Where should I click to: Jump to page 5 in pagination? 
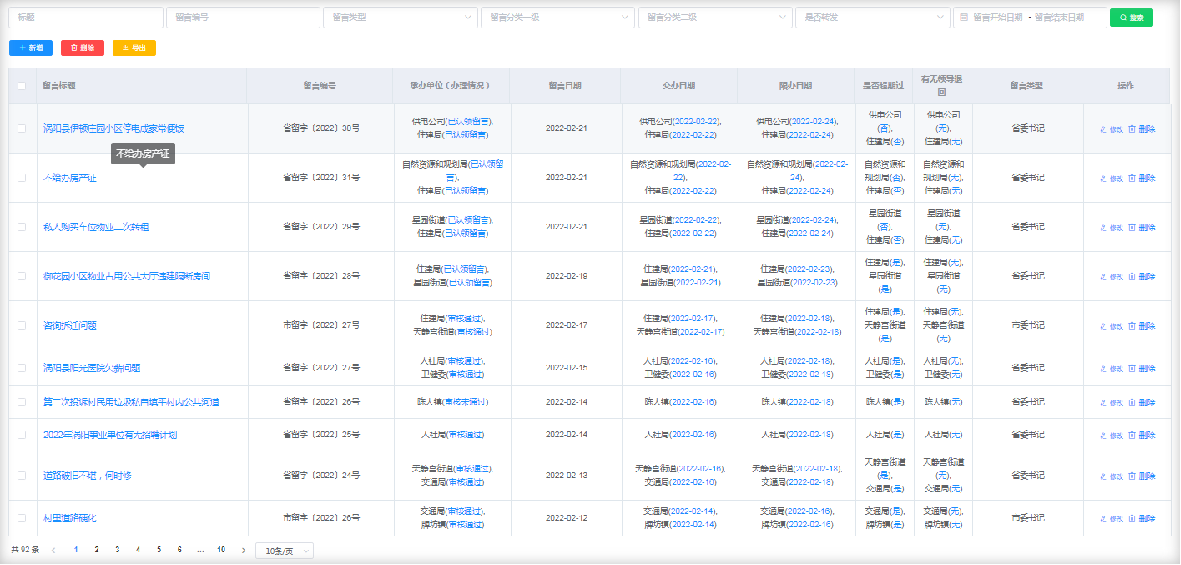coord(159,550)
